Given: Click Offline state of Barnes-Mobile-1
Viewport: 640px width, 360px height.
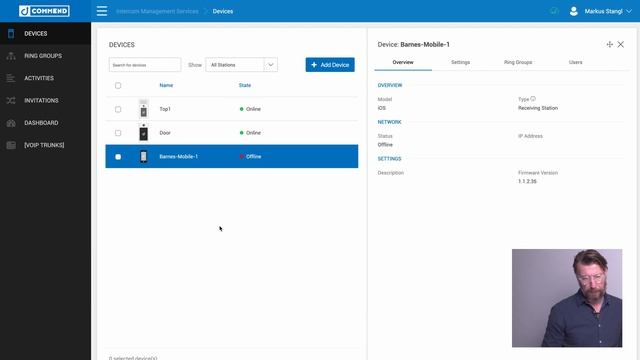Looking at the screenshot, I should pyautogui.click(x=250, y=156).
